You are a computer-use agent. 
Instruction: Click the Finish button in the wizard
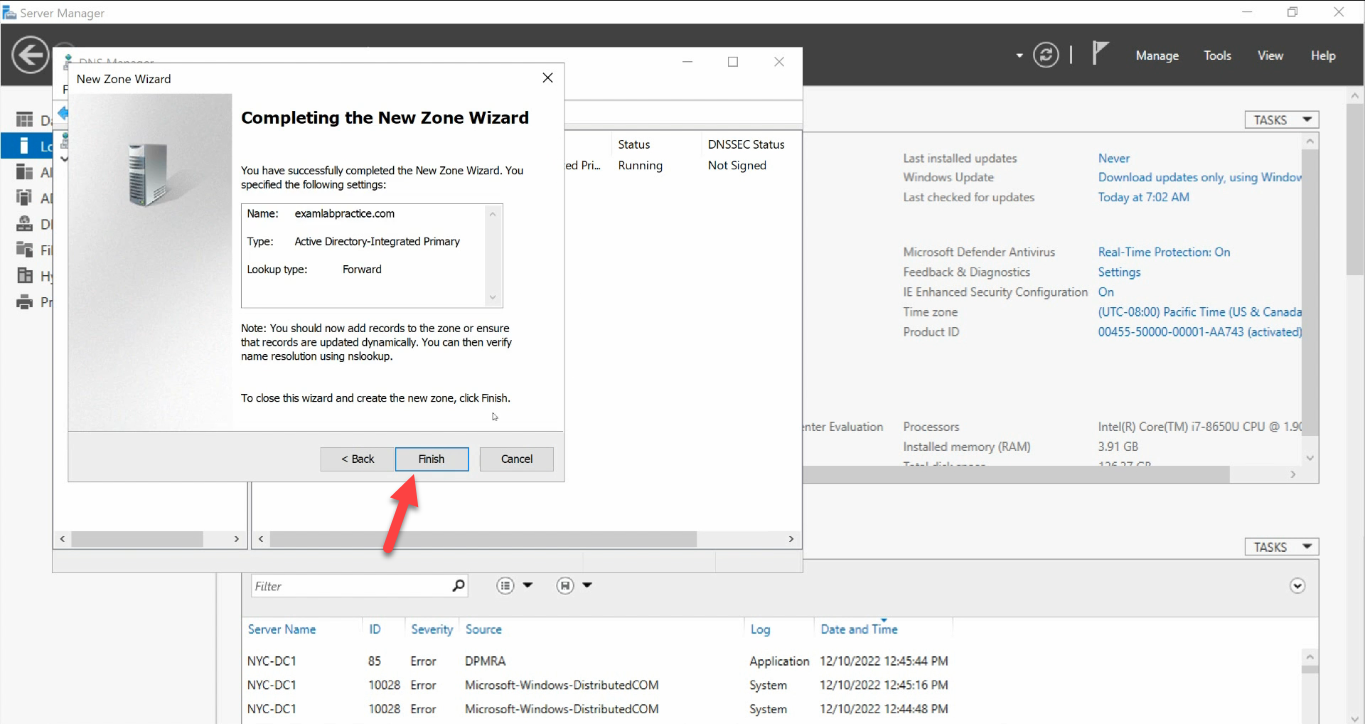(431, 459)
